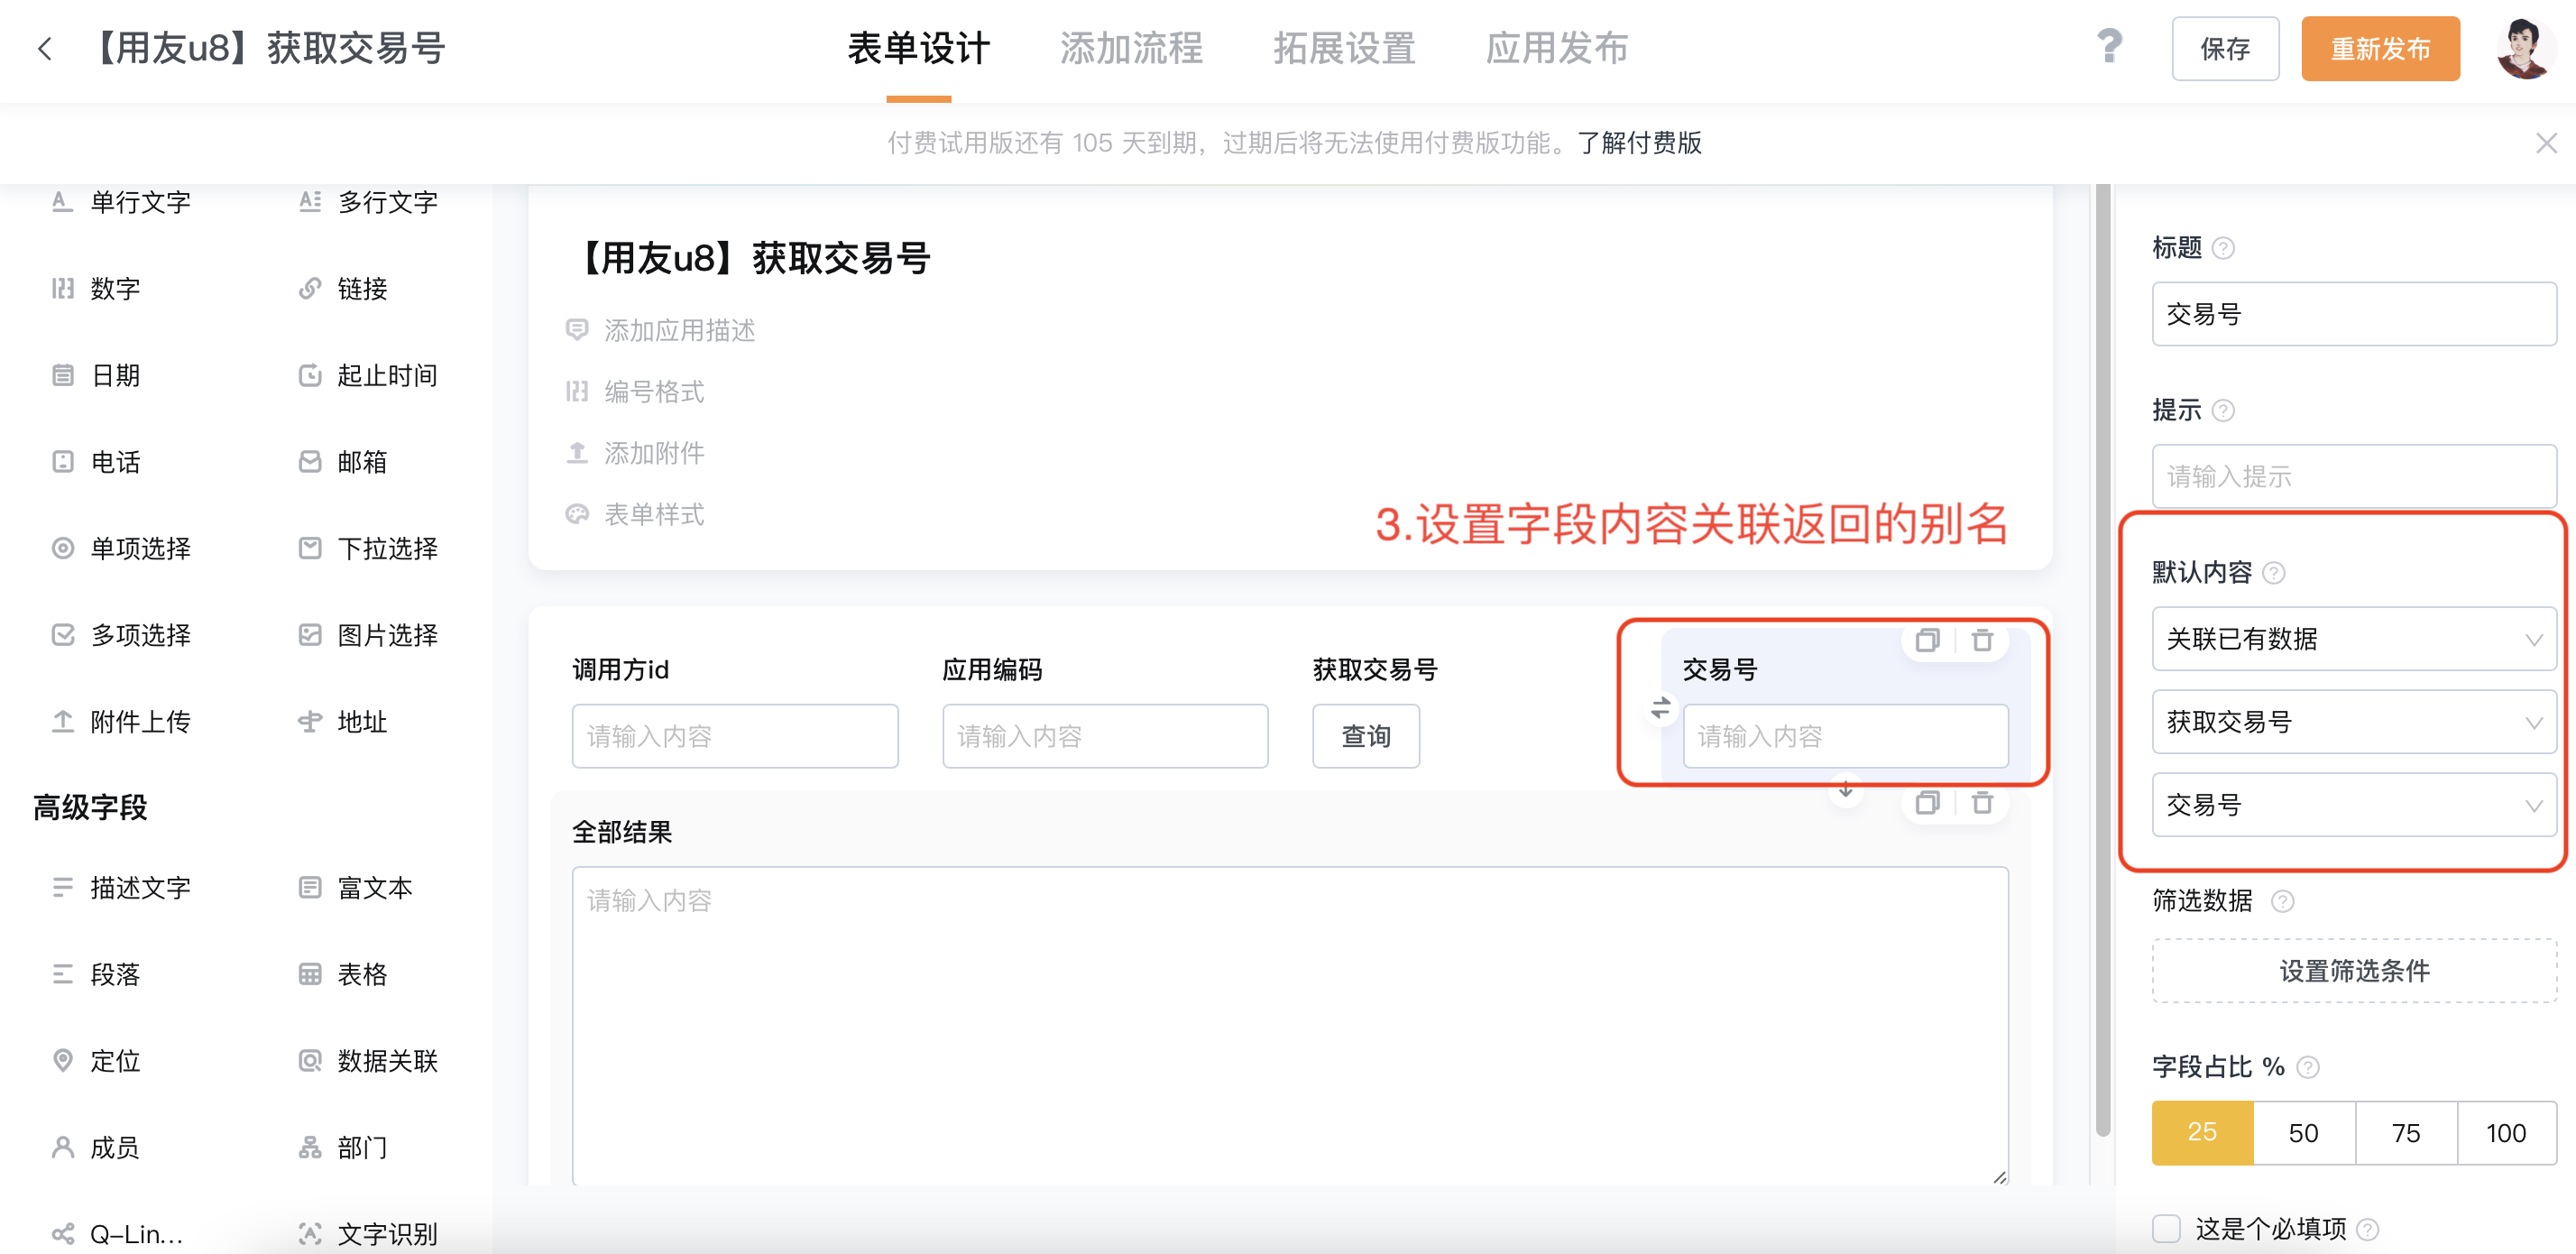Click the 重新发布 button
2576x1254 pixels.
pos(2380,48)
